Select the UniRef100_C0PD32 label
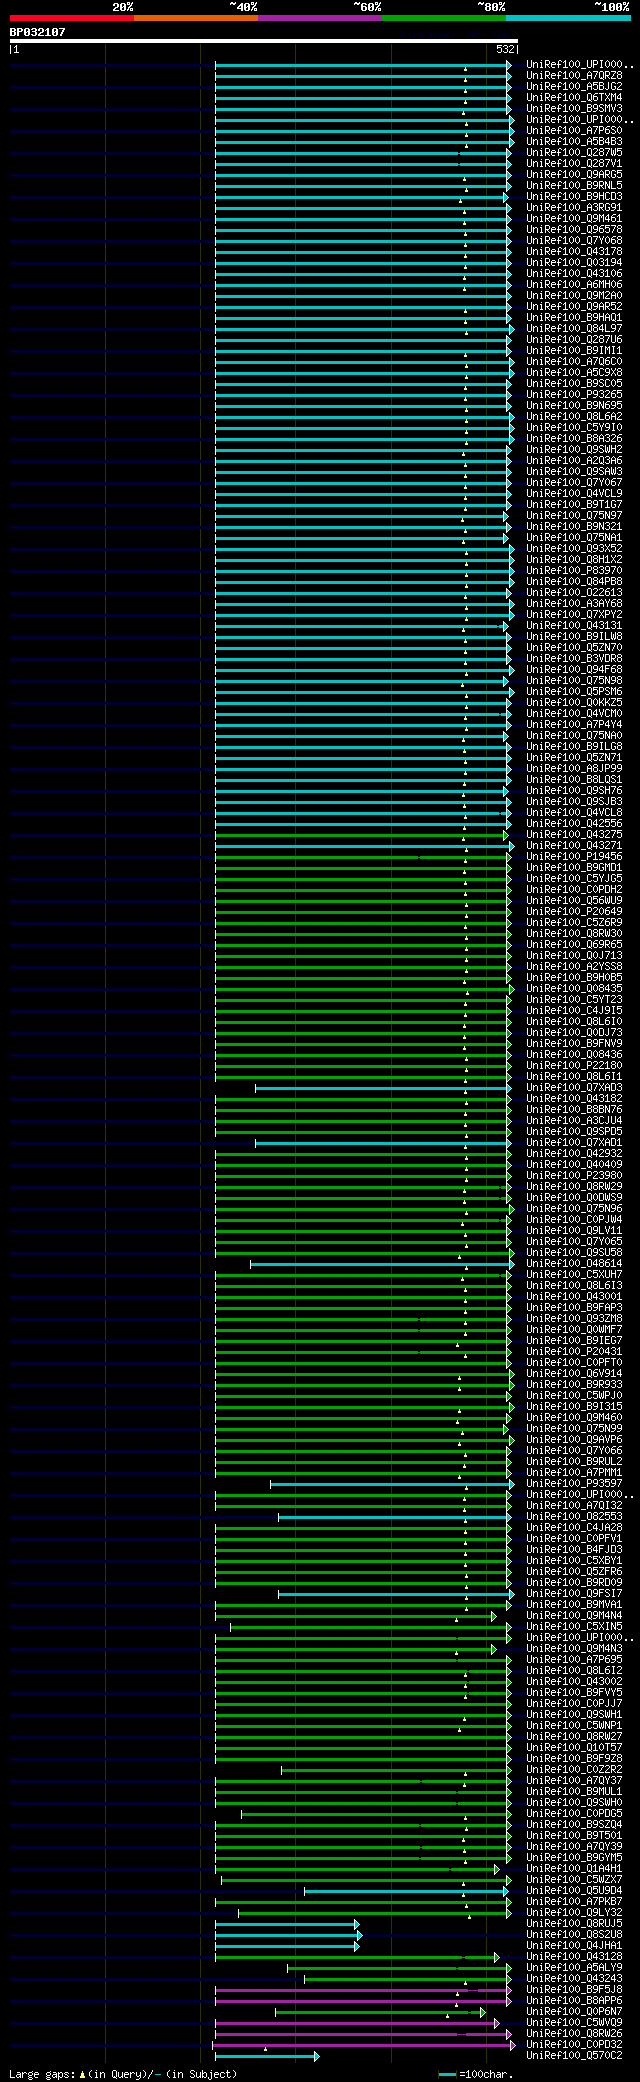 pyautogui.click(x=574, y=2044)
